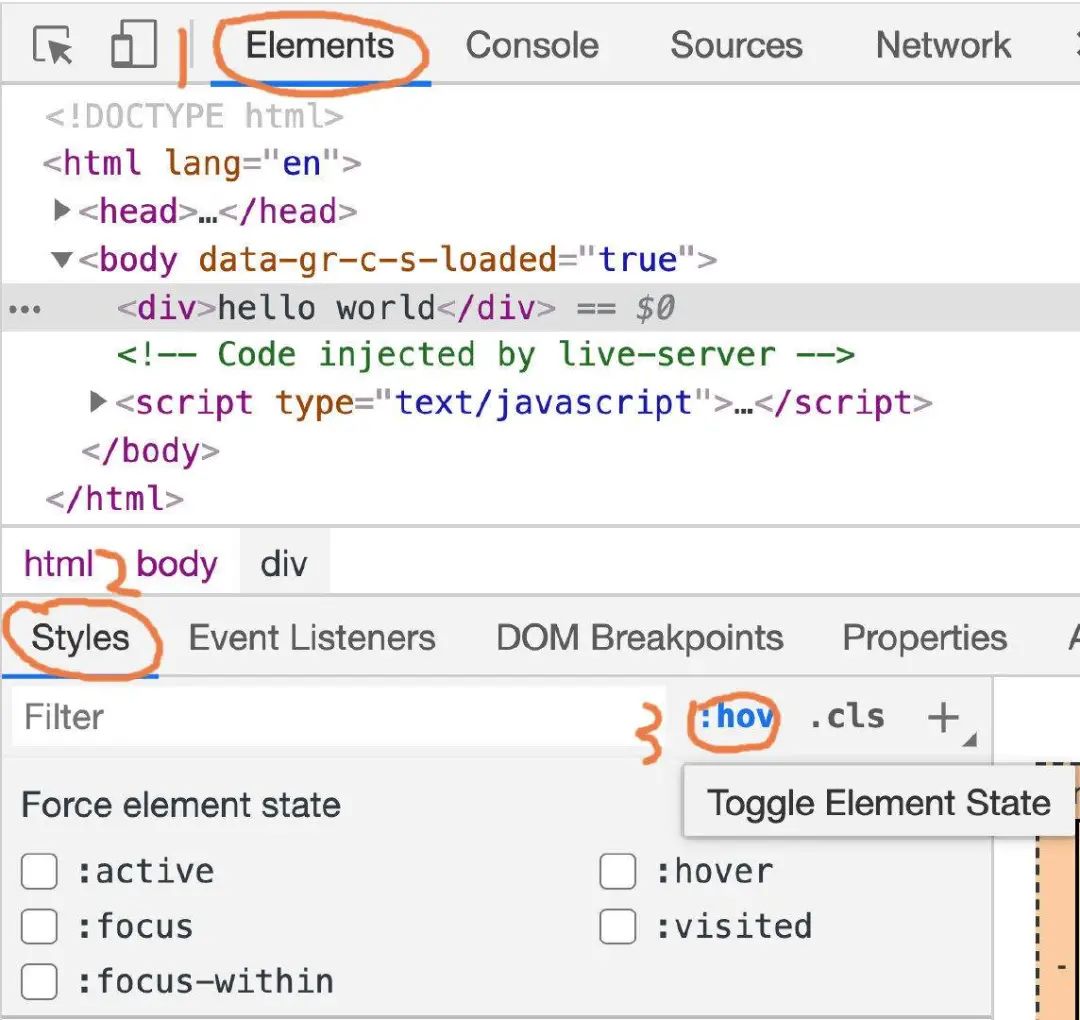Viewport: 1080px width, 1020px height.
Task: Click the "text/javascript" attribute value
Action: pos(543,403)
